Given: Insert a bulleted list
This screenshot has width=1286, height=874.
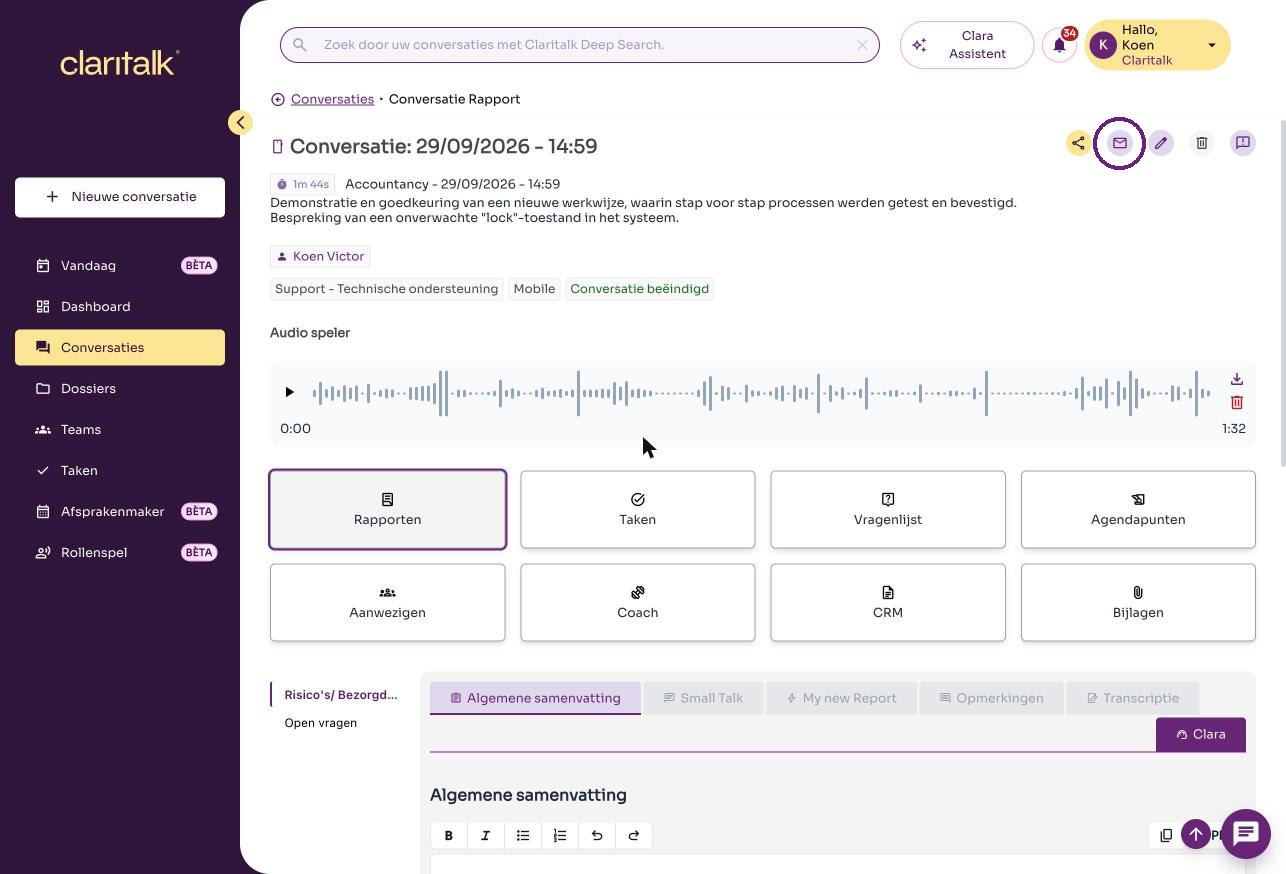Looking at the screenshot, I should point(523,835).
